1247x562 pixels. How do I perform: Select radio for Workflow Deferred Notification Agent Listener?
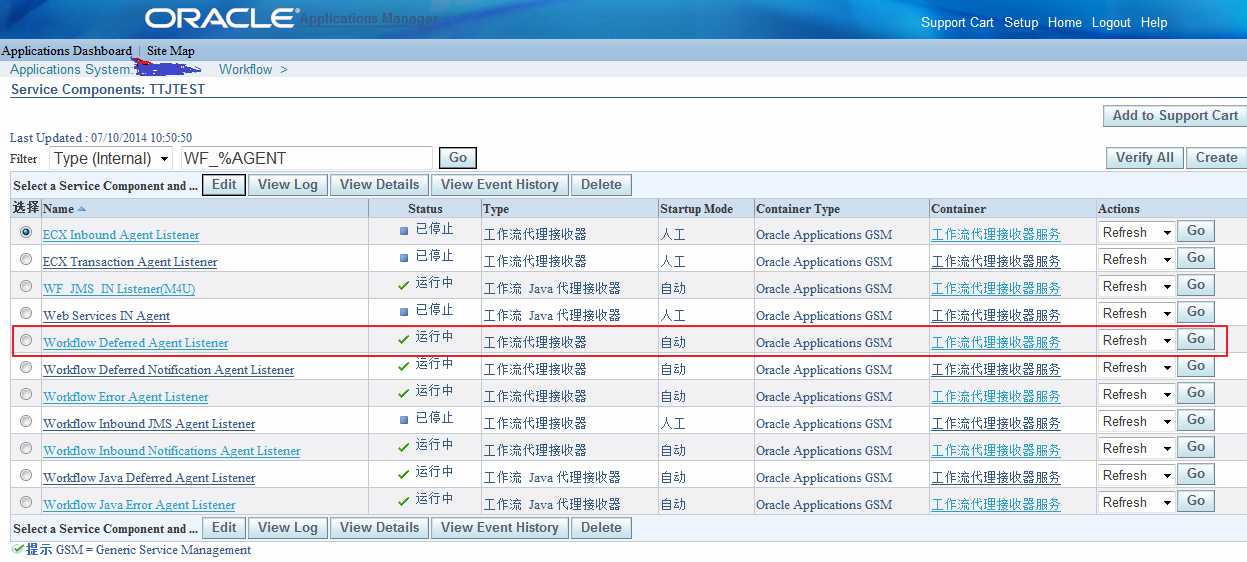point(26,367)
